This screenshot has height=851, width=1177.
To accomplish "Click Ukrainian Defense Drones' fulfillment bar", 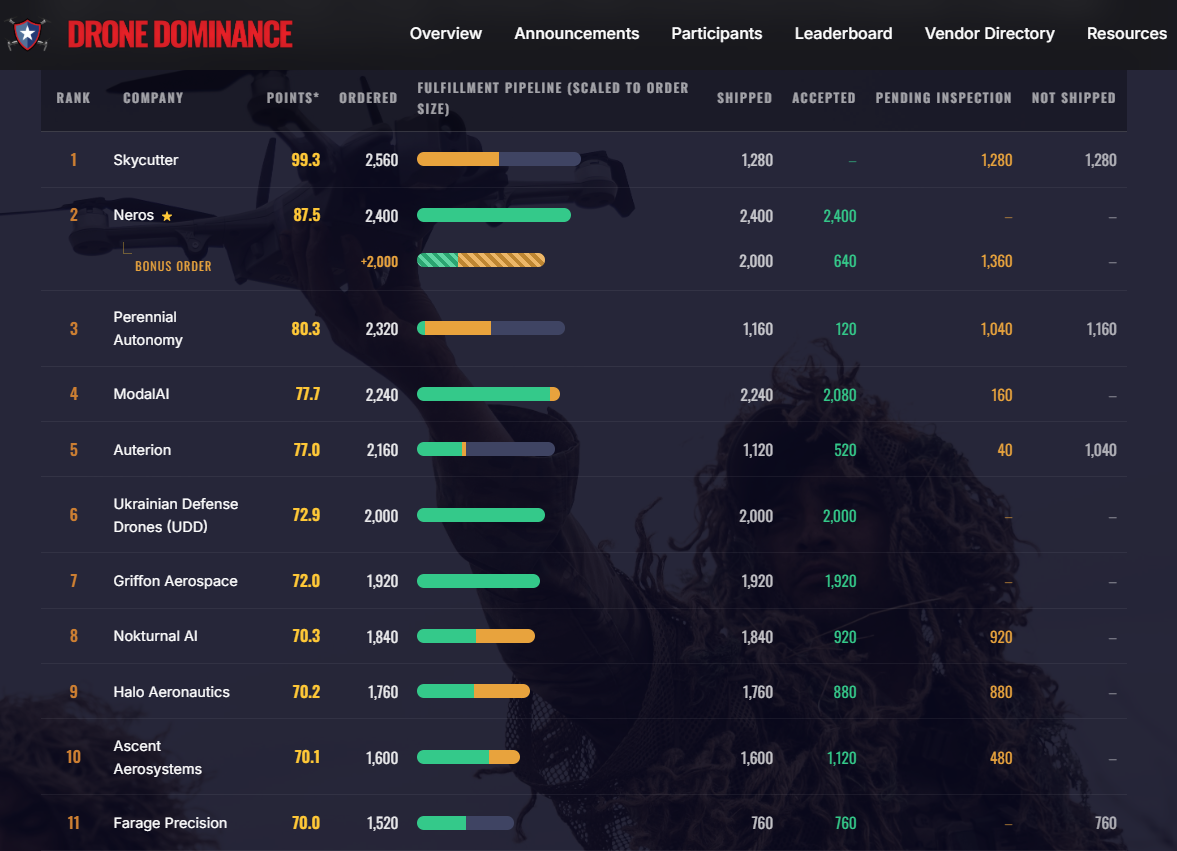I will tap(481, 515).
